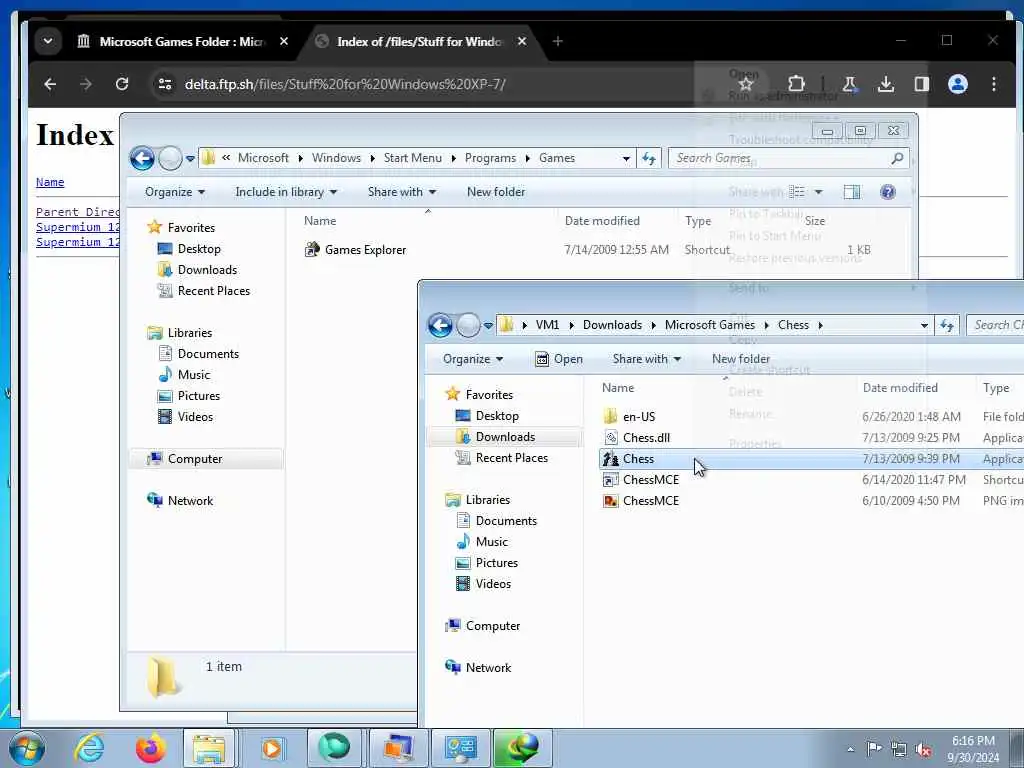Open Downloads in Chess window sidebar
Screen dimensions: 1024x768
(x=504, y=437)
